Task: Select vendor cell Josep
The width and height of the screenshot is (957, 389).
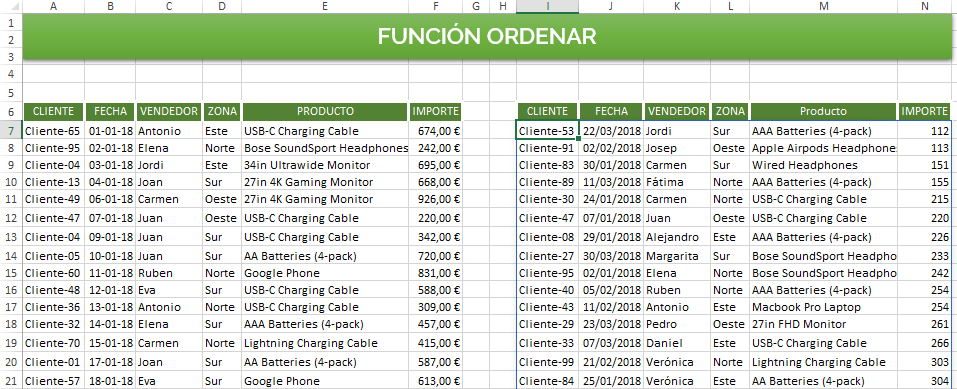Action: point(677,148)
